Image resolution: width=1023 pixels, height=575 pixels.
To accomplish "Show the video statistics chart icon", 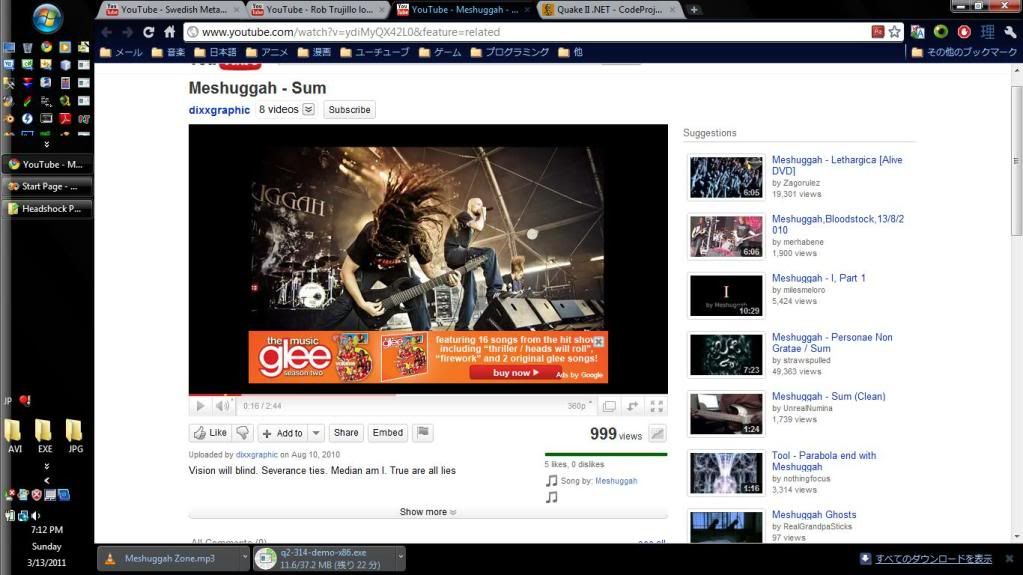I will click(x=658, y=433).
